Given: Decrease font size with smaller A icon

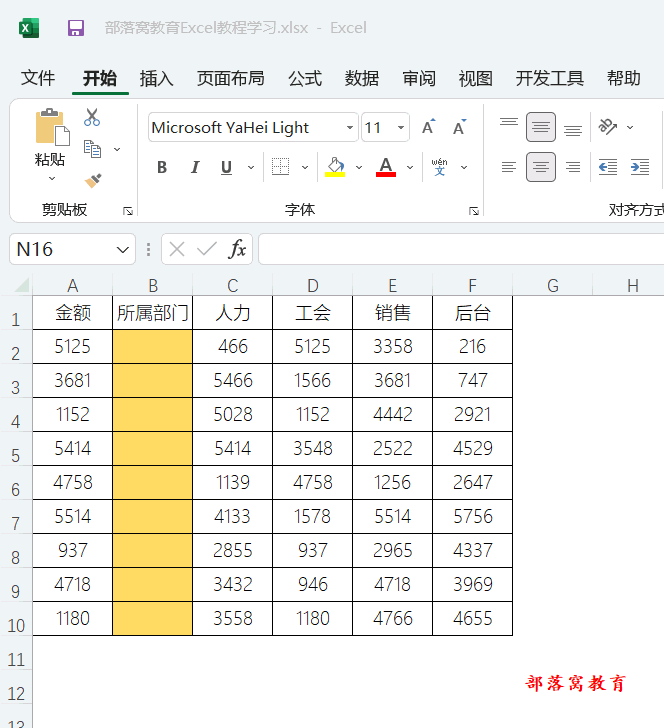Looking at the screenshot, I should 460,127.
